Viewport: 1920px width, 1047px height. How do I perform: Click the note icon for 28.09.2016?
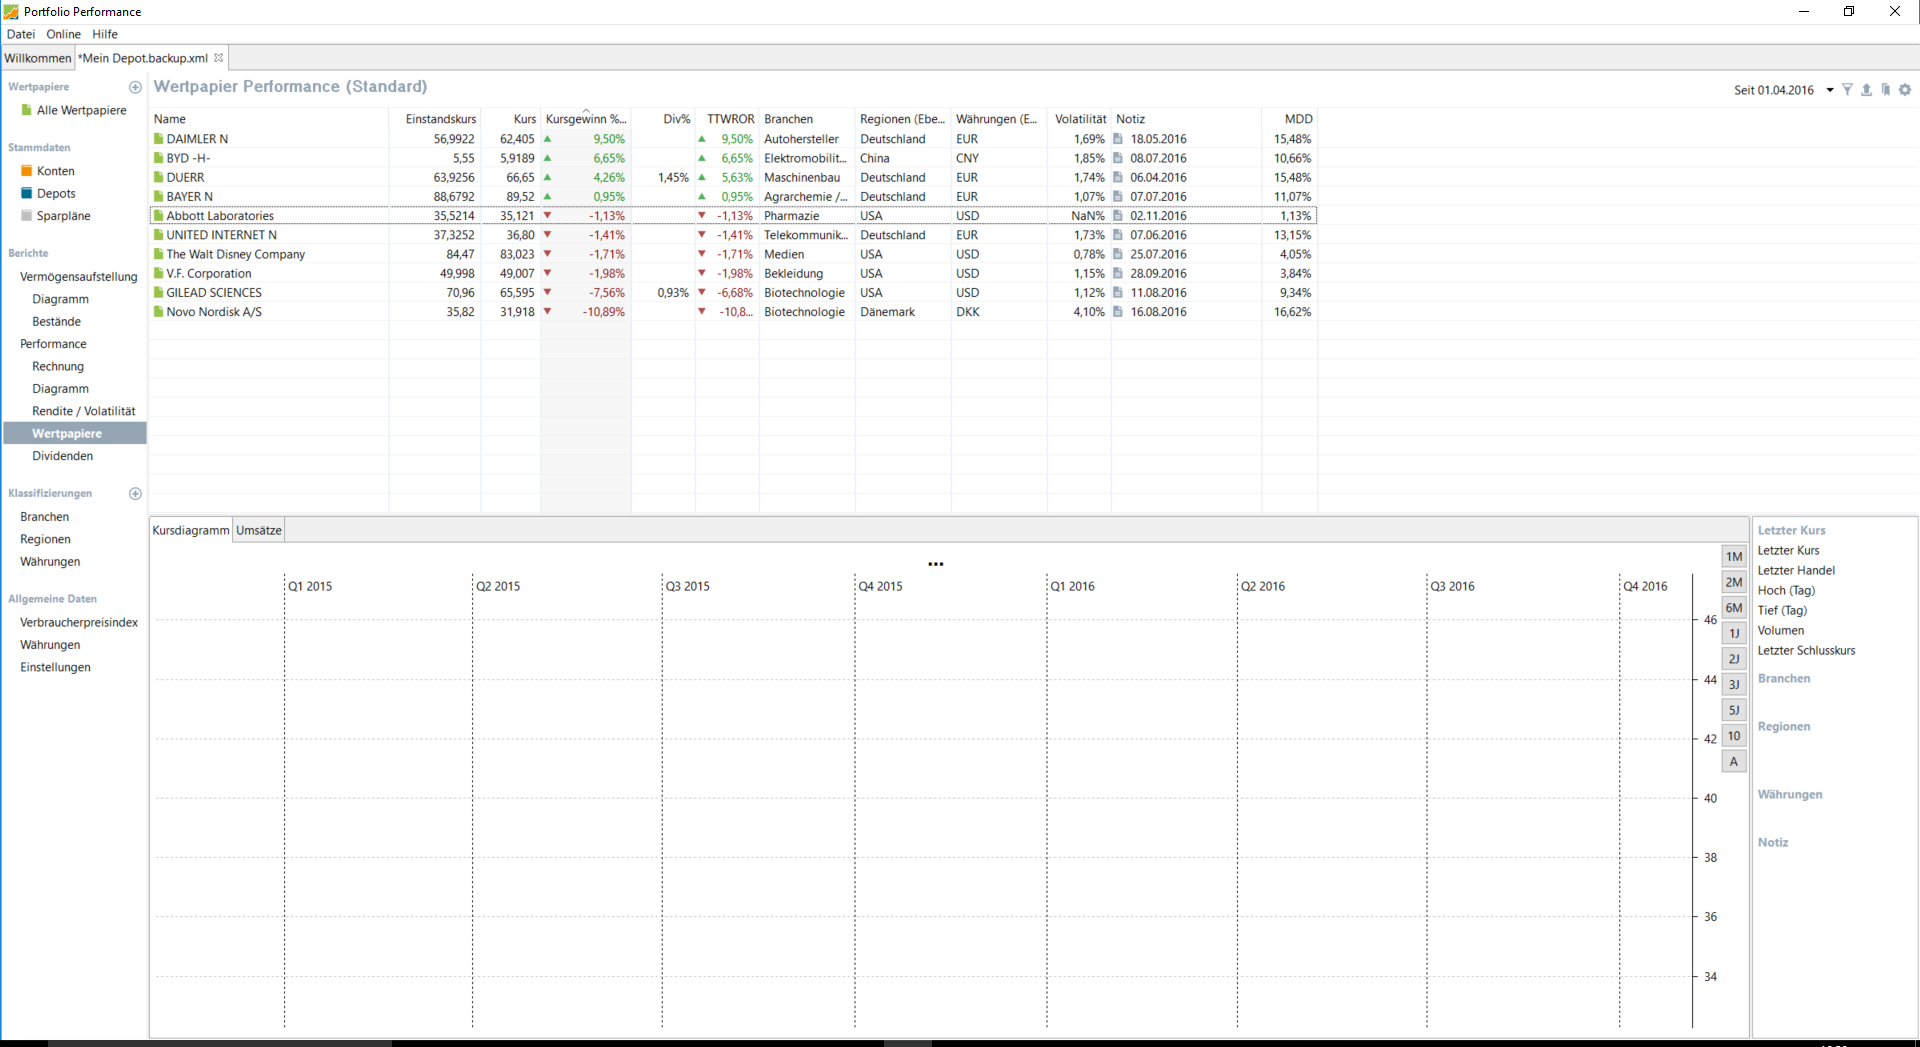pos(1118,273)
